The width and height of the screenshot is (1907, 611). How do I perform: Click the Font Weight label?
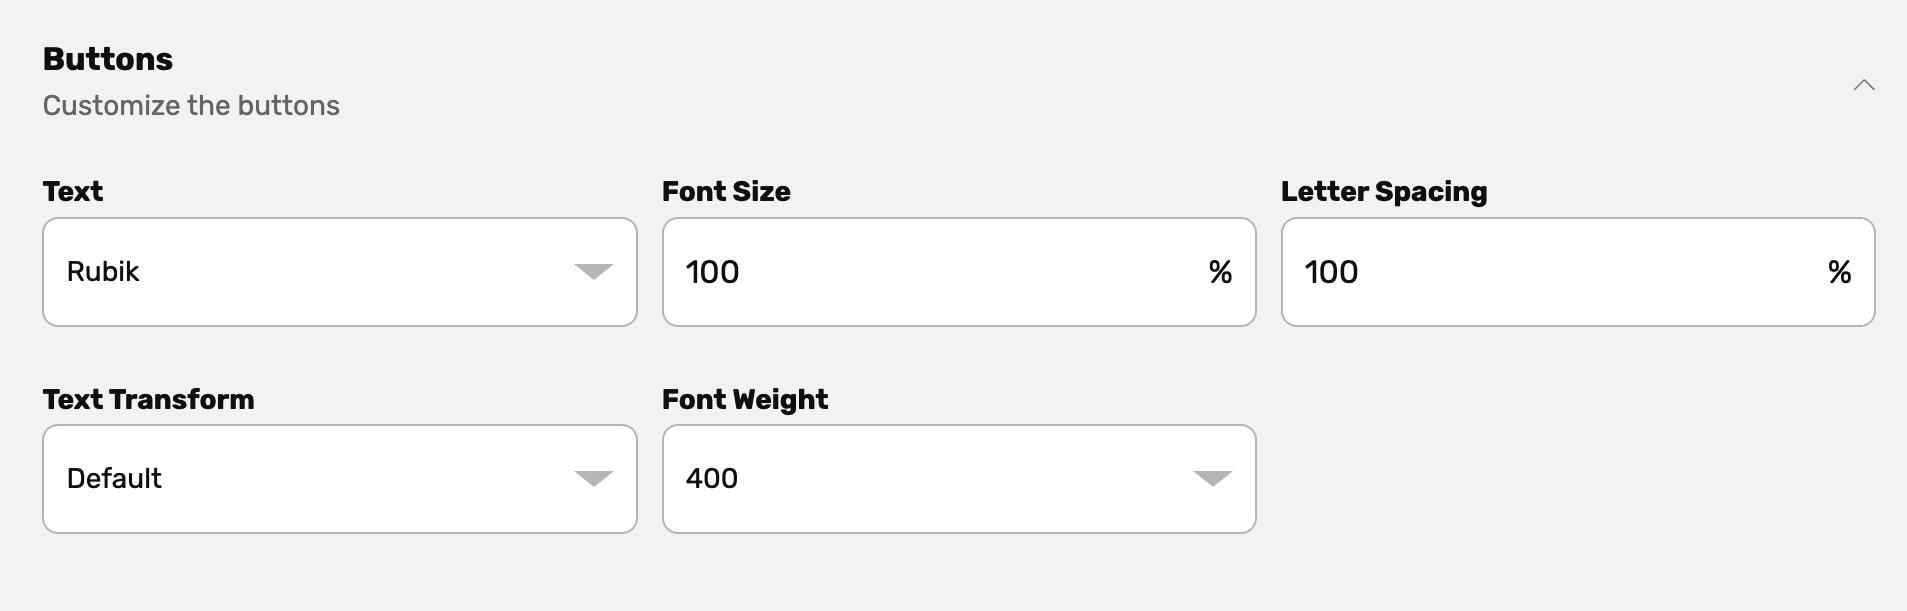point(745,398)
